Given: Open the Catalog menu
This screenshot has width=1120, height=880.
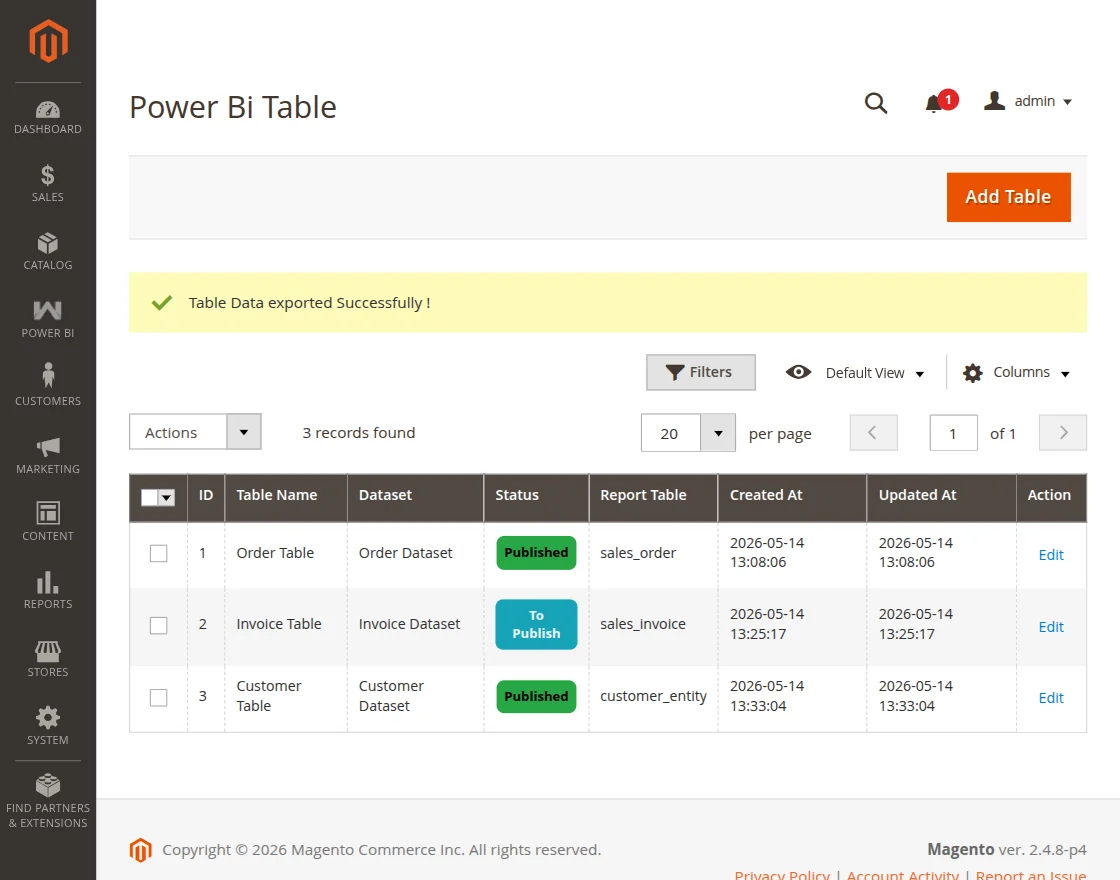Looking at the screenshot, I should pos(48,251).
